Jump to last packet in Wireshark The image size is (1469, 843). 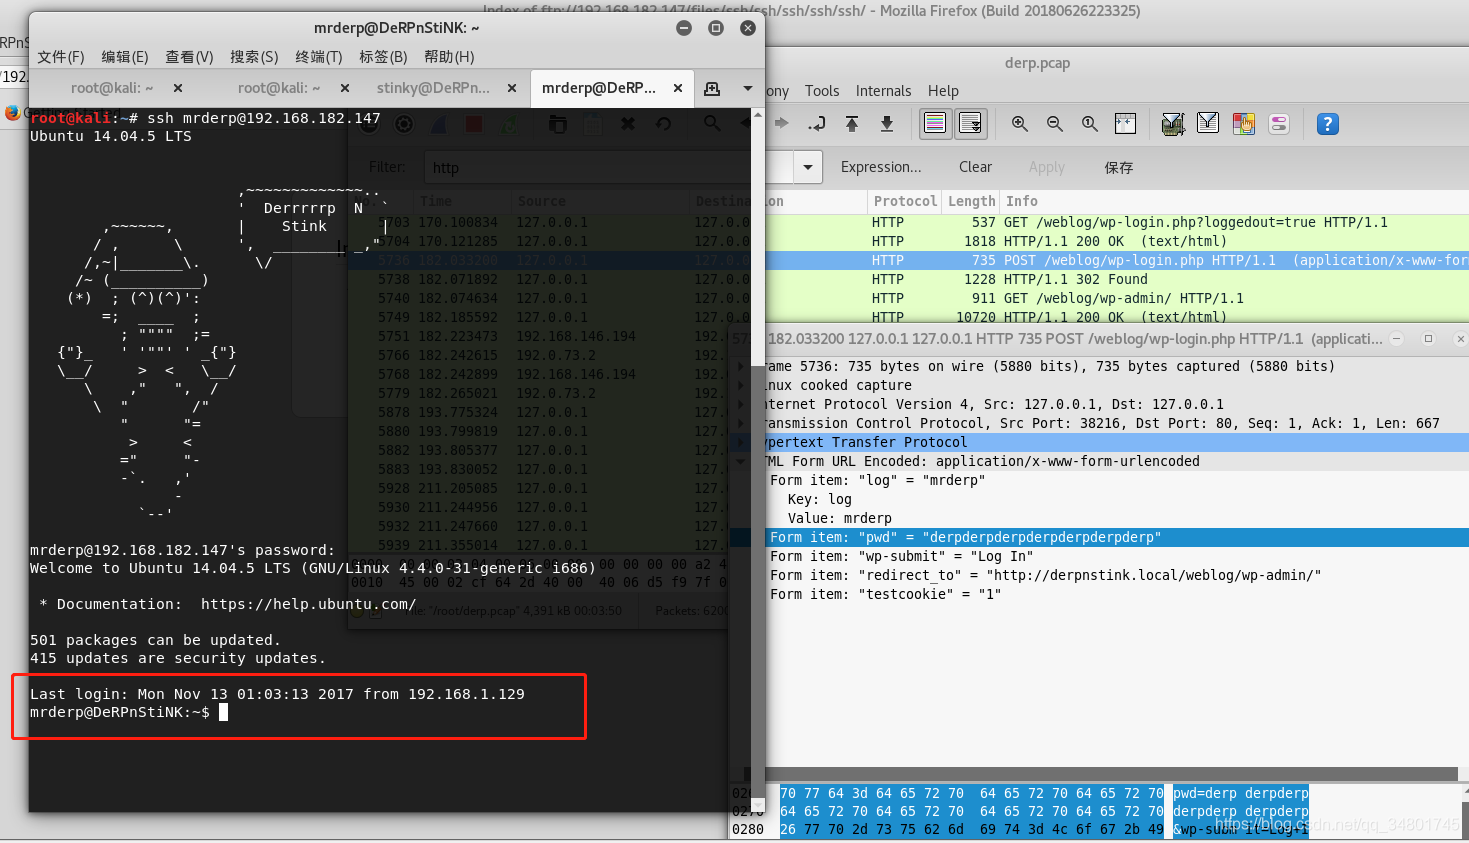coord(887,124)
